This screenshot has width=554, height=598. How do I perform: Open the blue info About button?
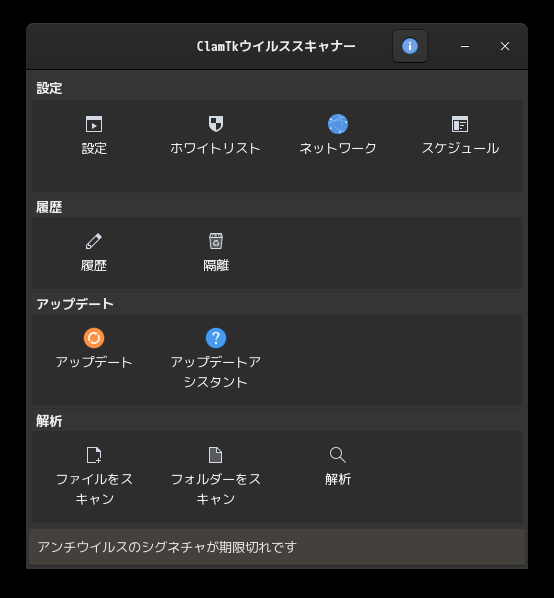(410, 46)
